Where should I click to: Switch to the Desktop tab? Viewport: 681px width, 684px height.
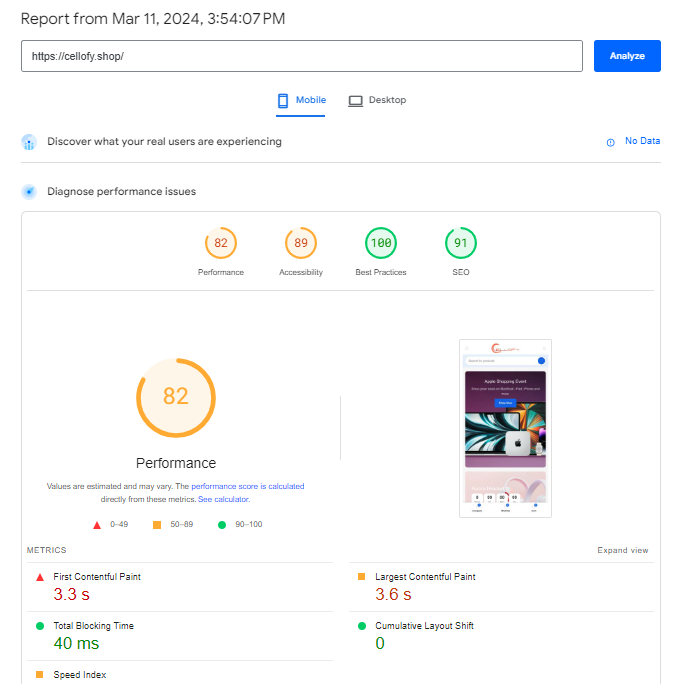pyautogui.click(x=377, y=100)
